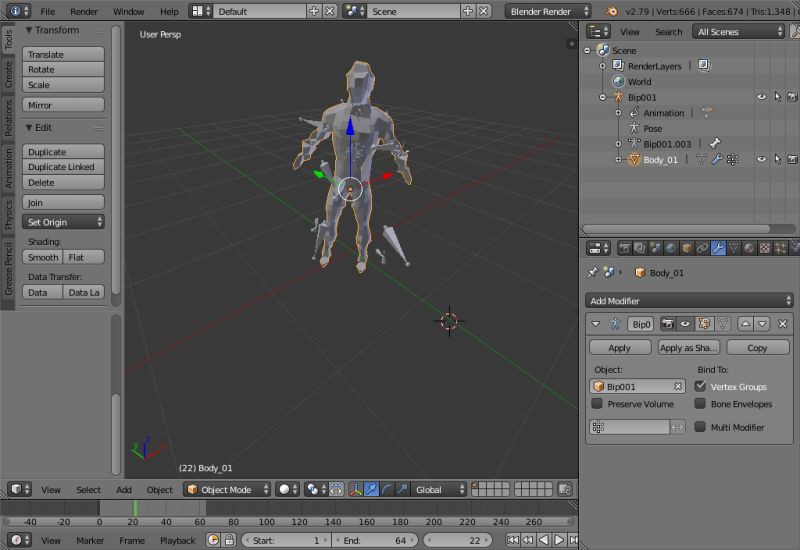Click the pin icon beside Body_01

point(592,272)
